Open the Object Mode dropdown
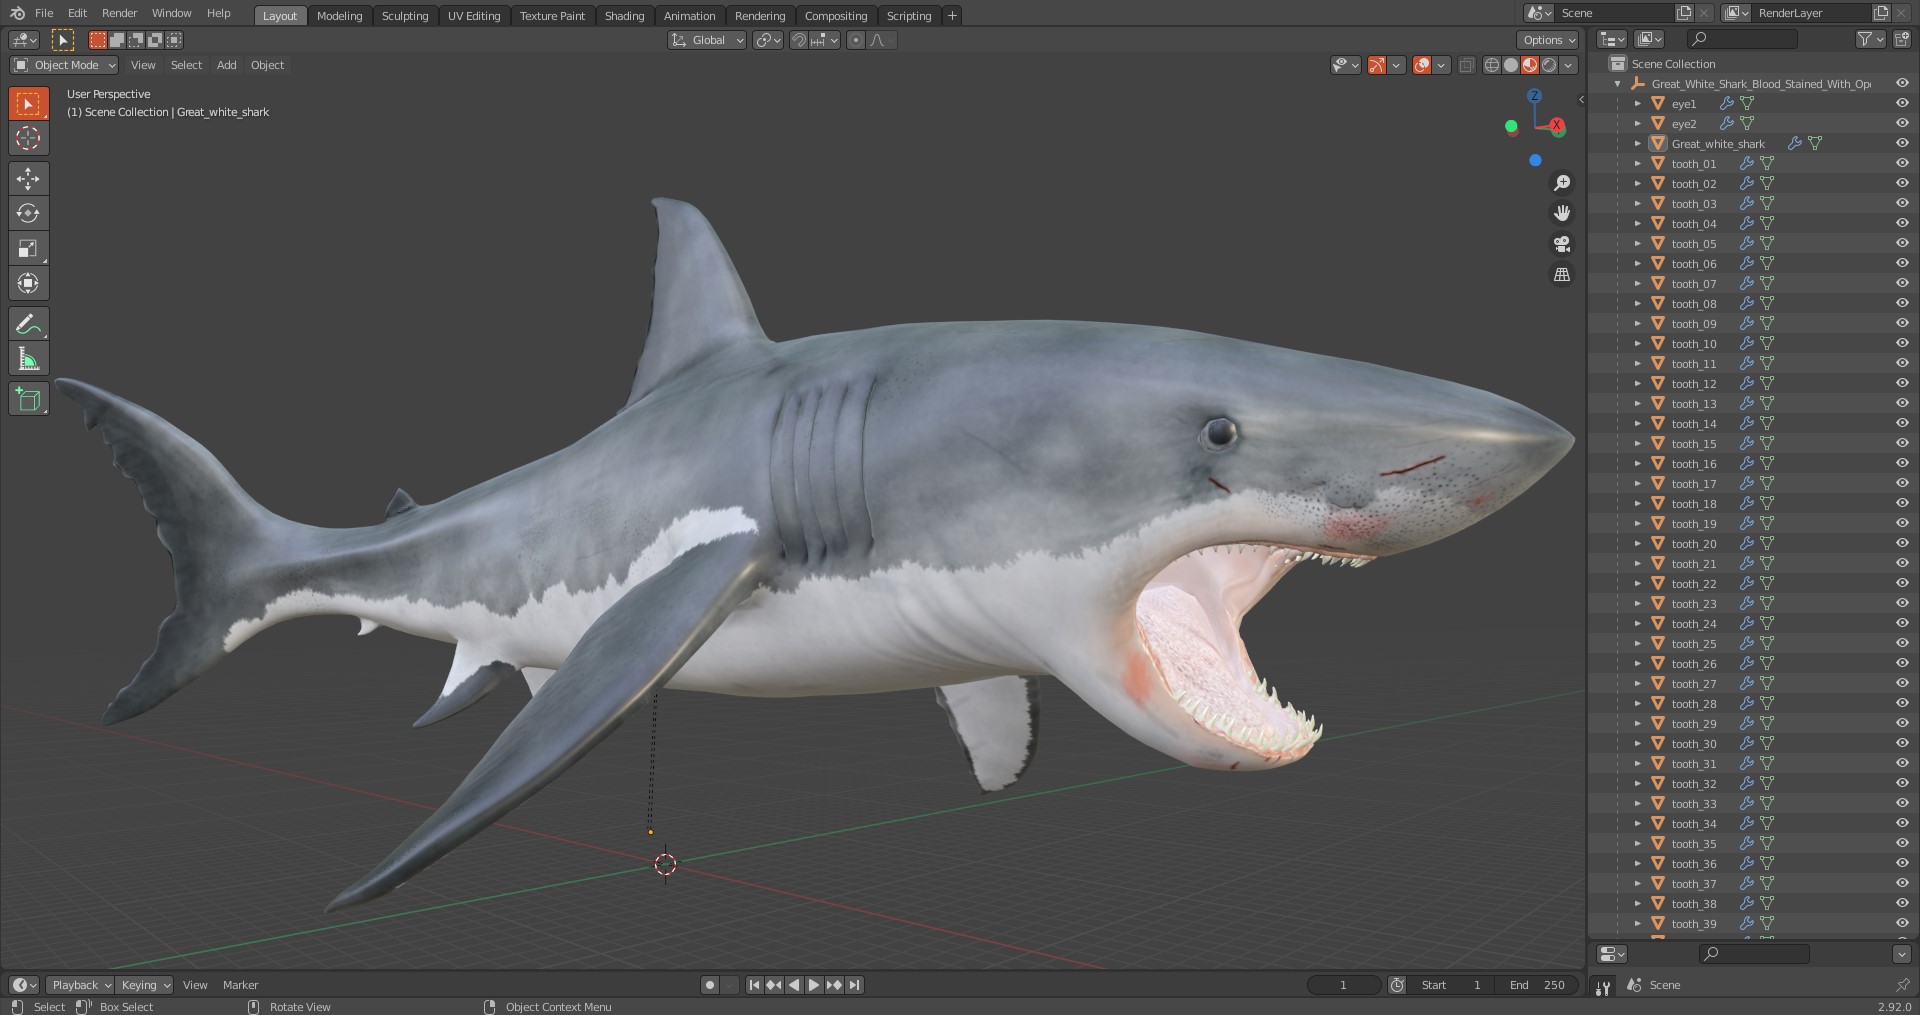The height and width of the screenshot is (1015, 1920). tap(64, 65)
